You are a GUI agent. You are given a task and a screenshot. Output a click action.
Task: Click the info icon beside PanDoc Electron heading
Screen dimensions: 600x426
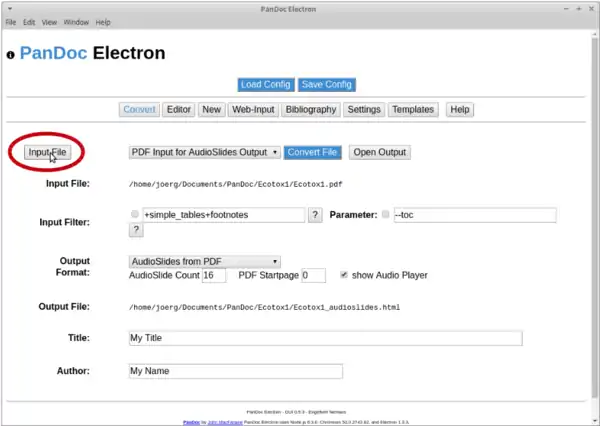10,54
